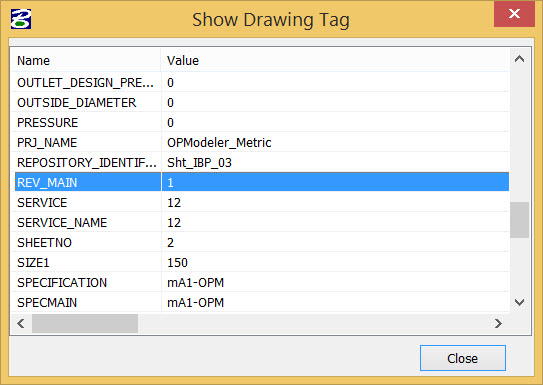The width and height of the screenshot is (543, 385).
Task: Select the OUTSIDE_DIAMETER row
Action: click(x=262, y=102)
